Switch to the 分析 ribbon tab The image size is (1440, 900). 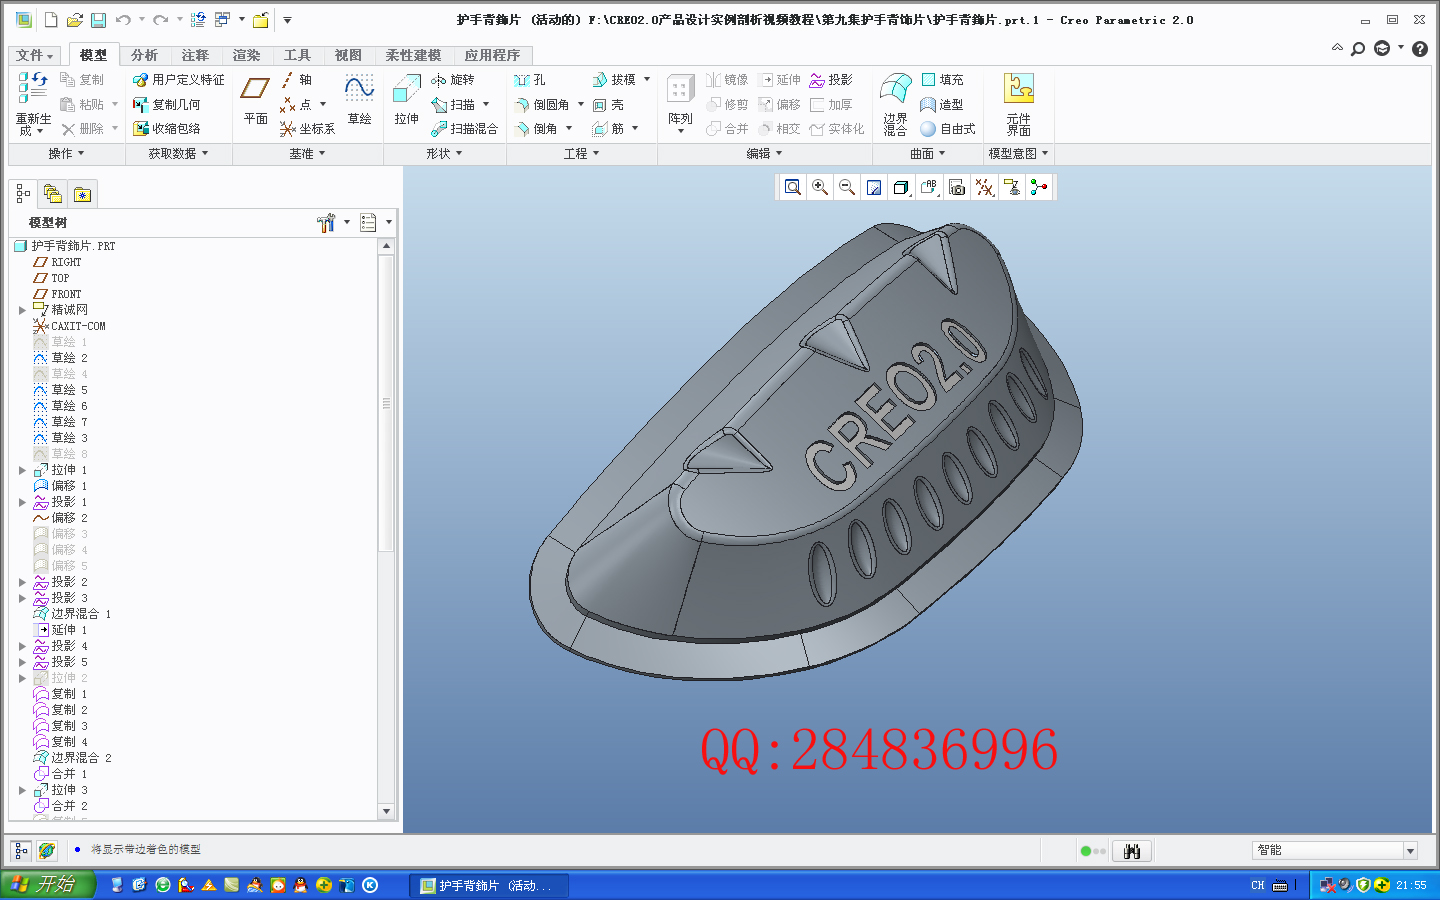coord(144,55)
